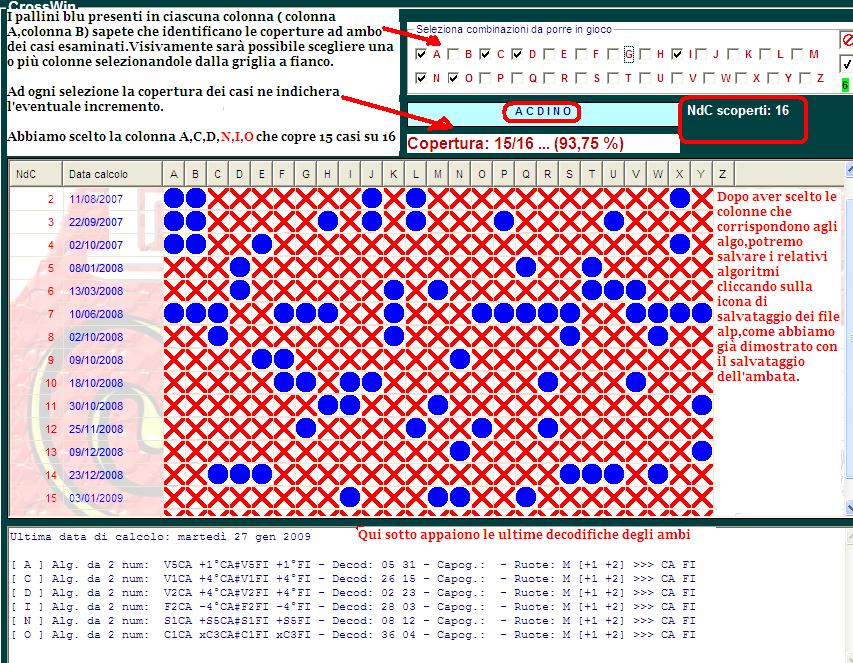Check the M combination box

point(797,54)
